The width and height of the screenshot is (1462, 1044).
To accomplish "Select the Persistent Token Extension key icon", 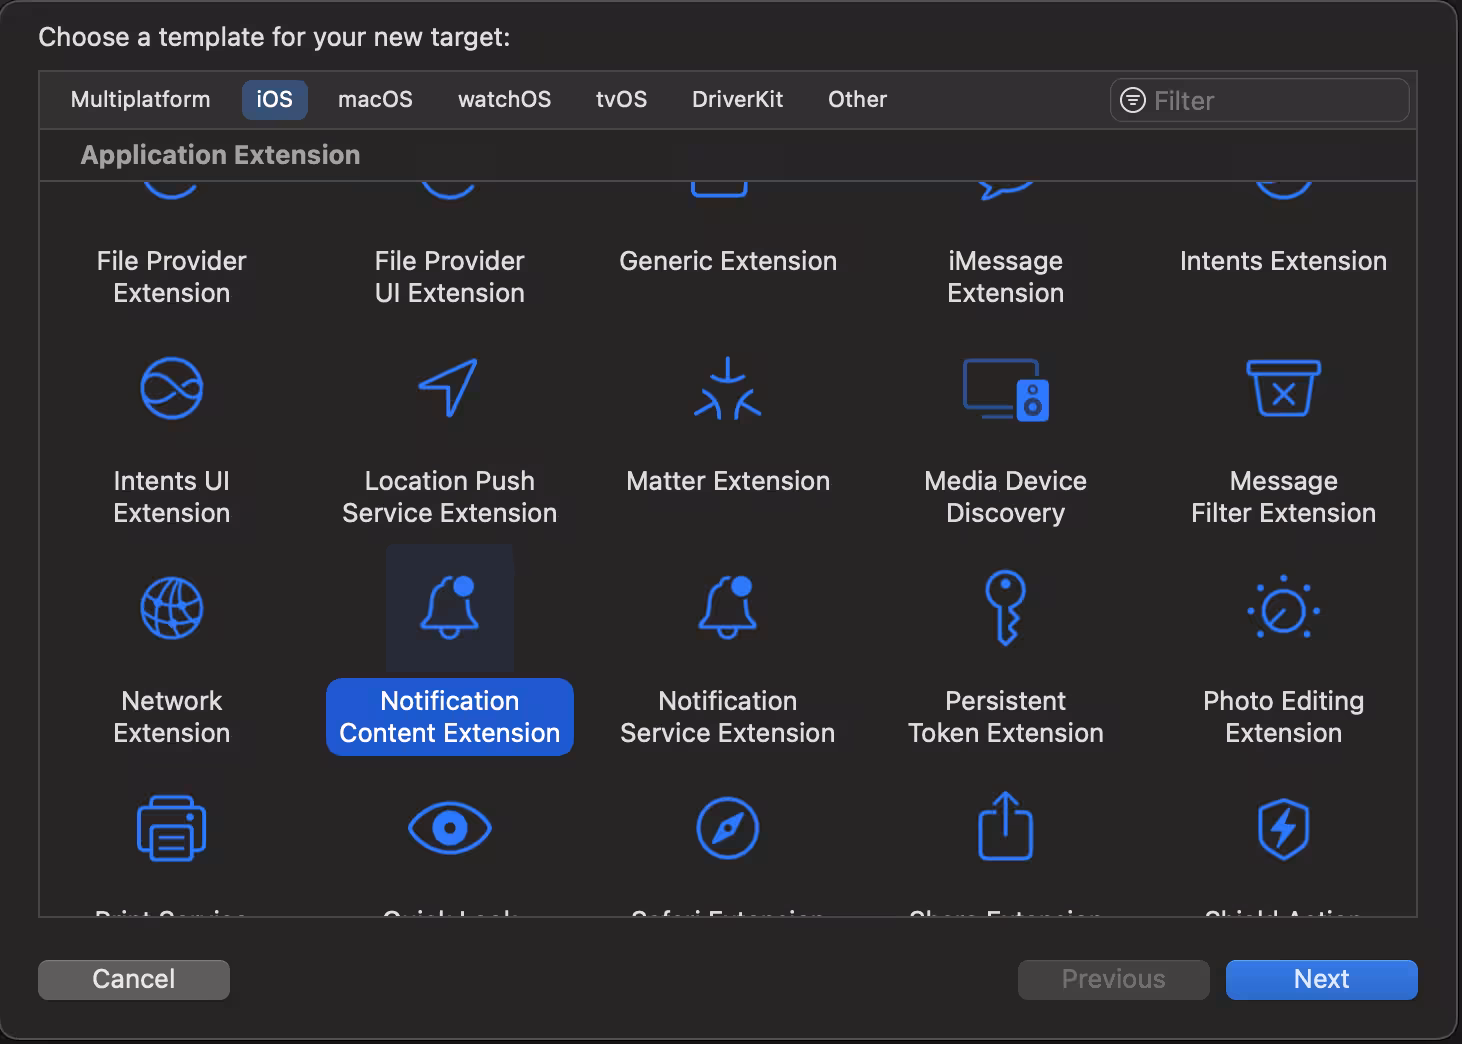I will [1005, 608].
